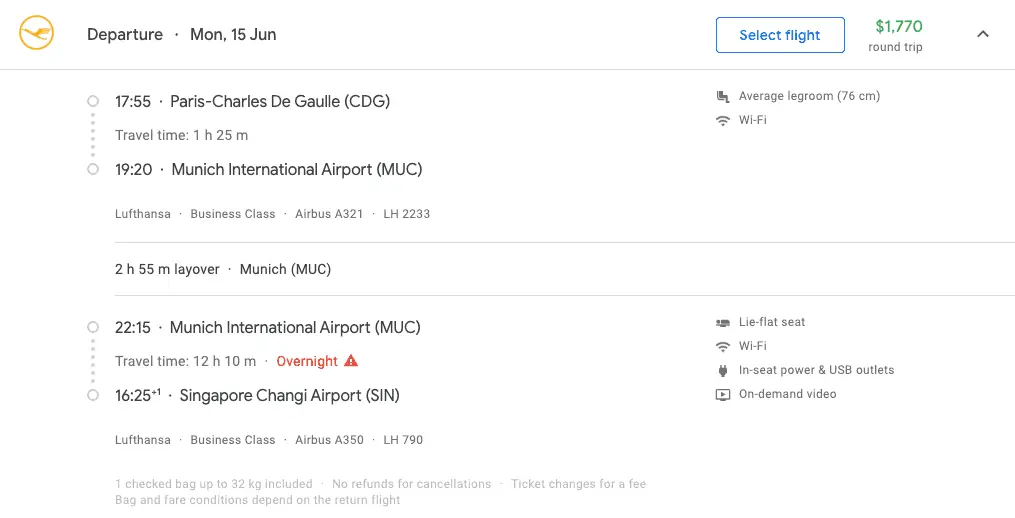
Task: Click the on-demand video icon
Action: point(723,394)
